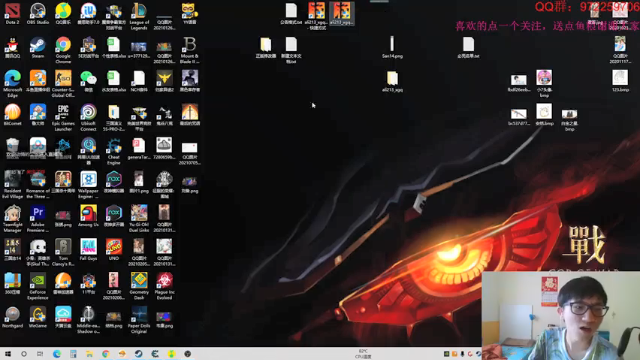Click the Windows Start button
The image size is (640, 360).
point(8,353)
